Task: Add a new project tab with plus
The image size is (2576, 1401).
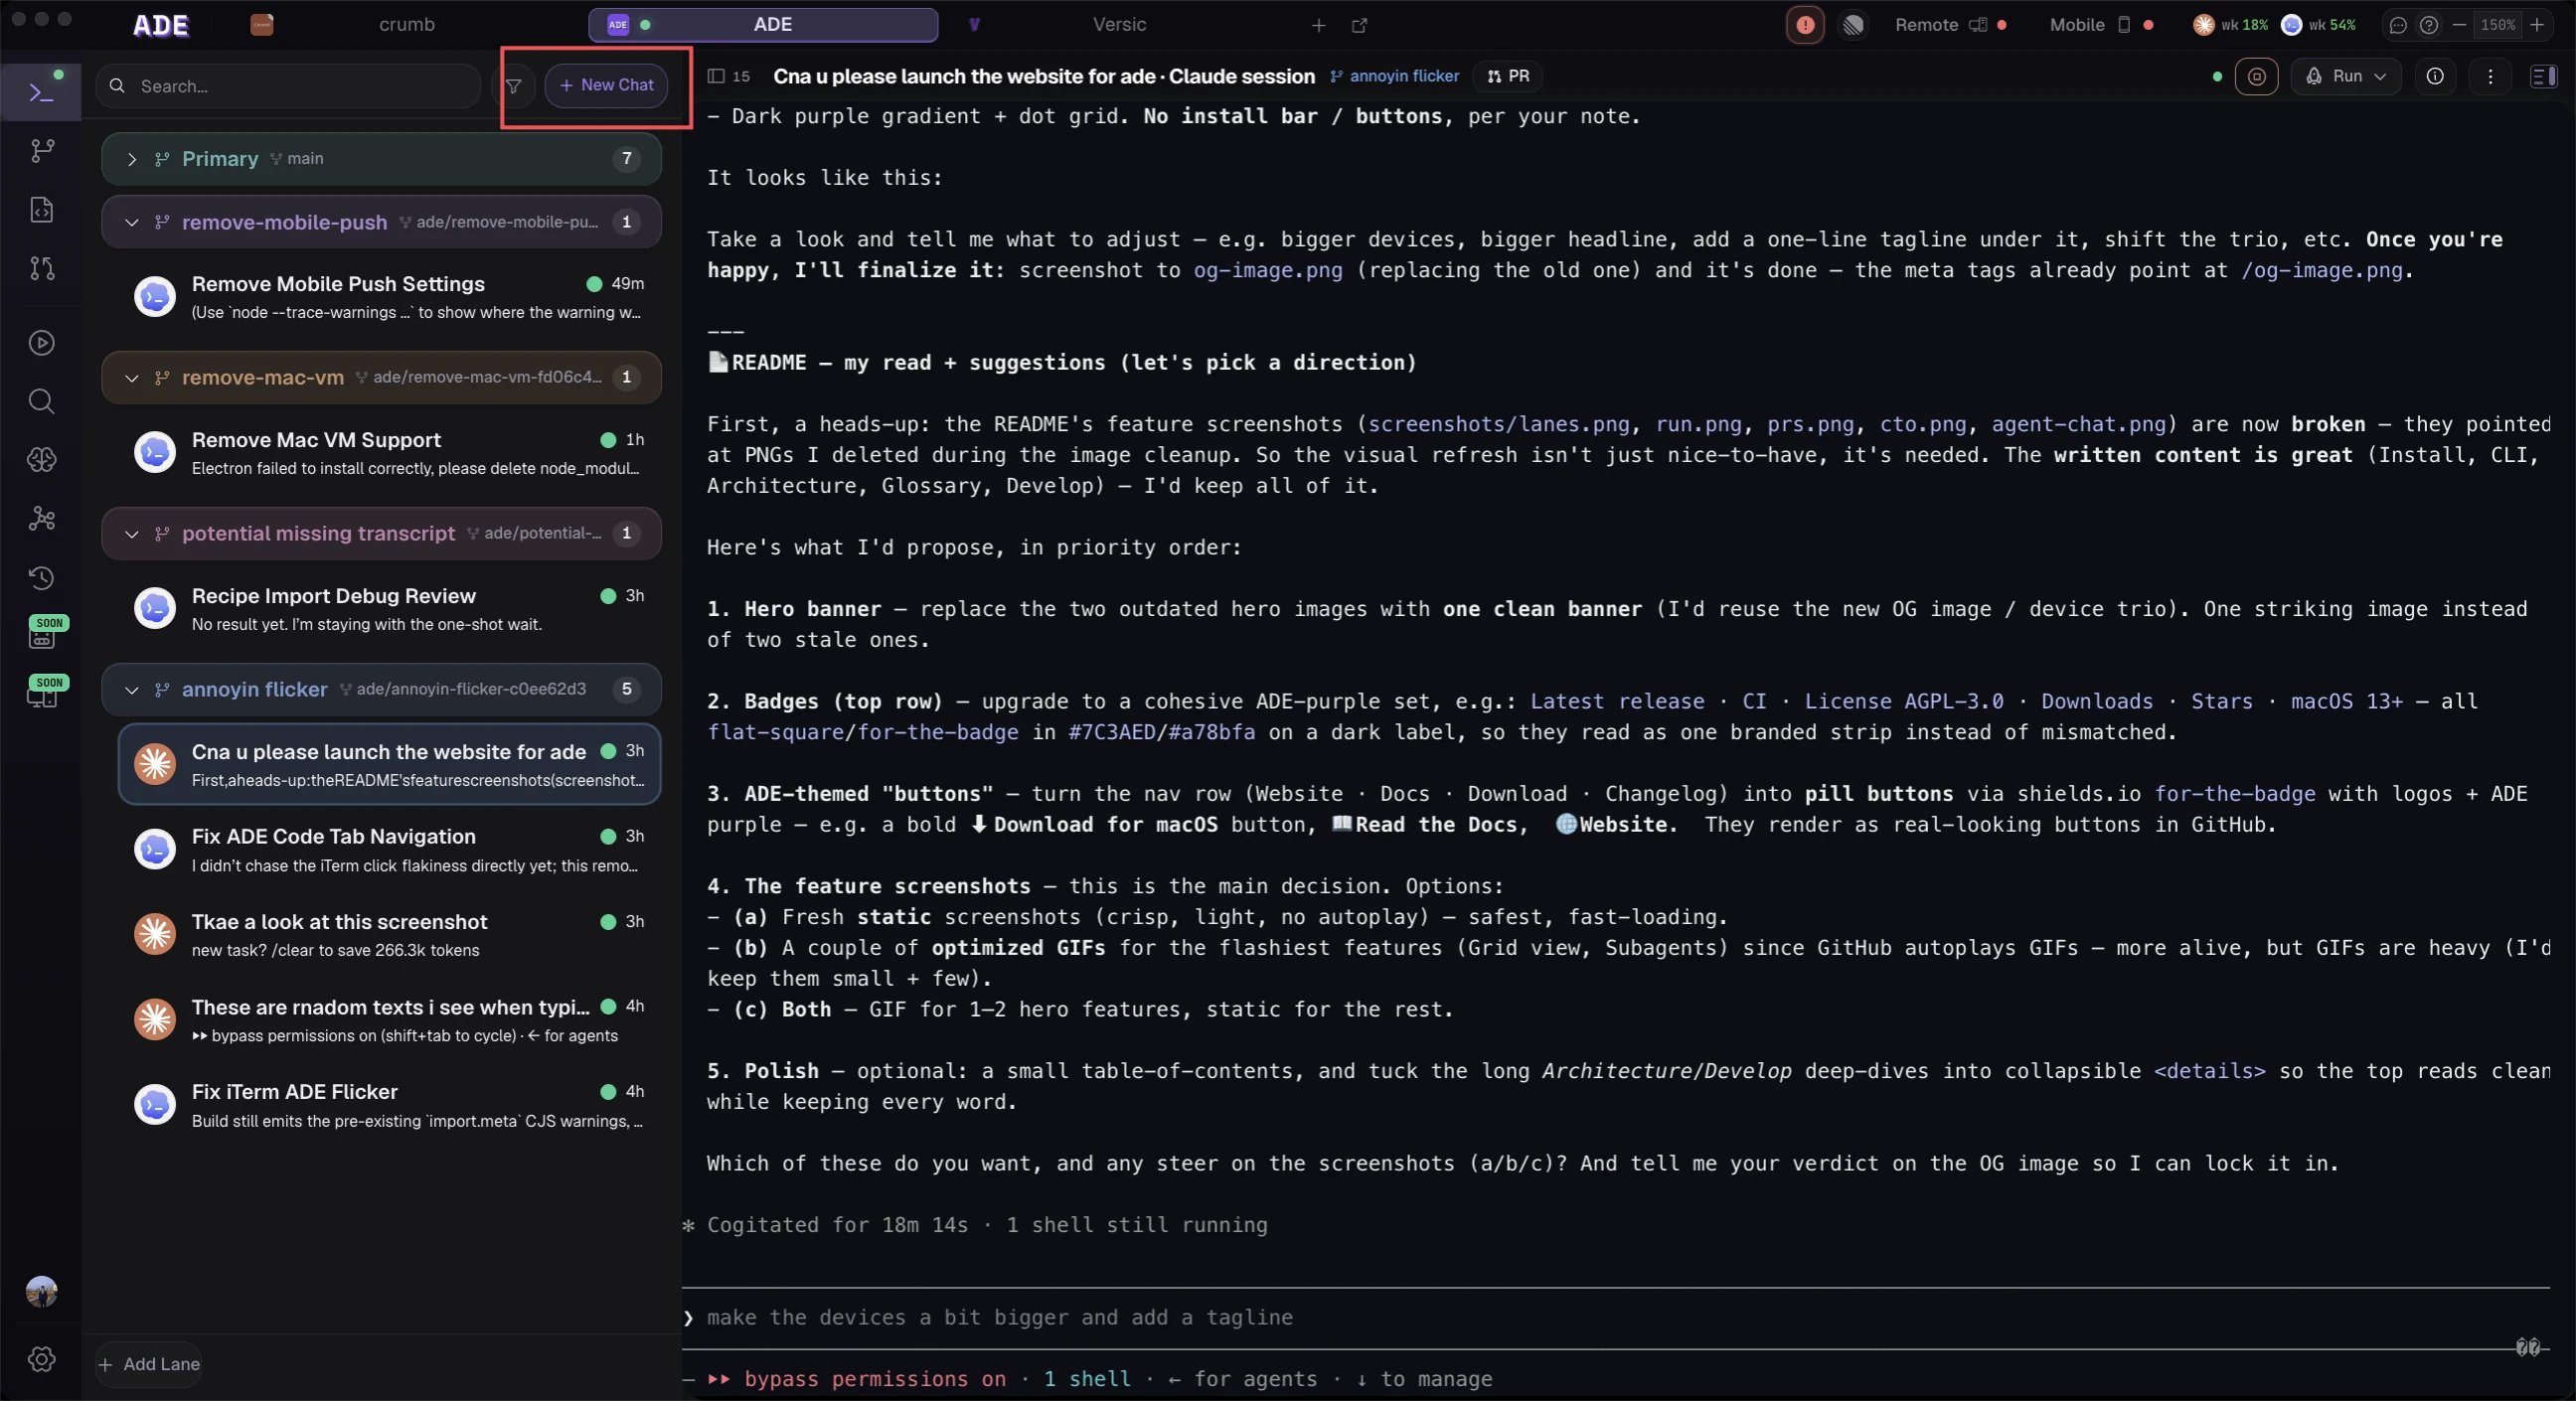Action: coord(1318,25)
